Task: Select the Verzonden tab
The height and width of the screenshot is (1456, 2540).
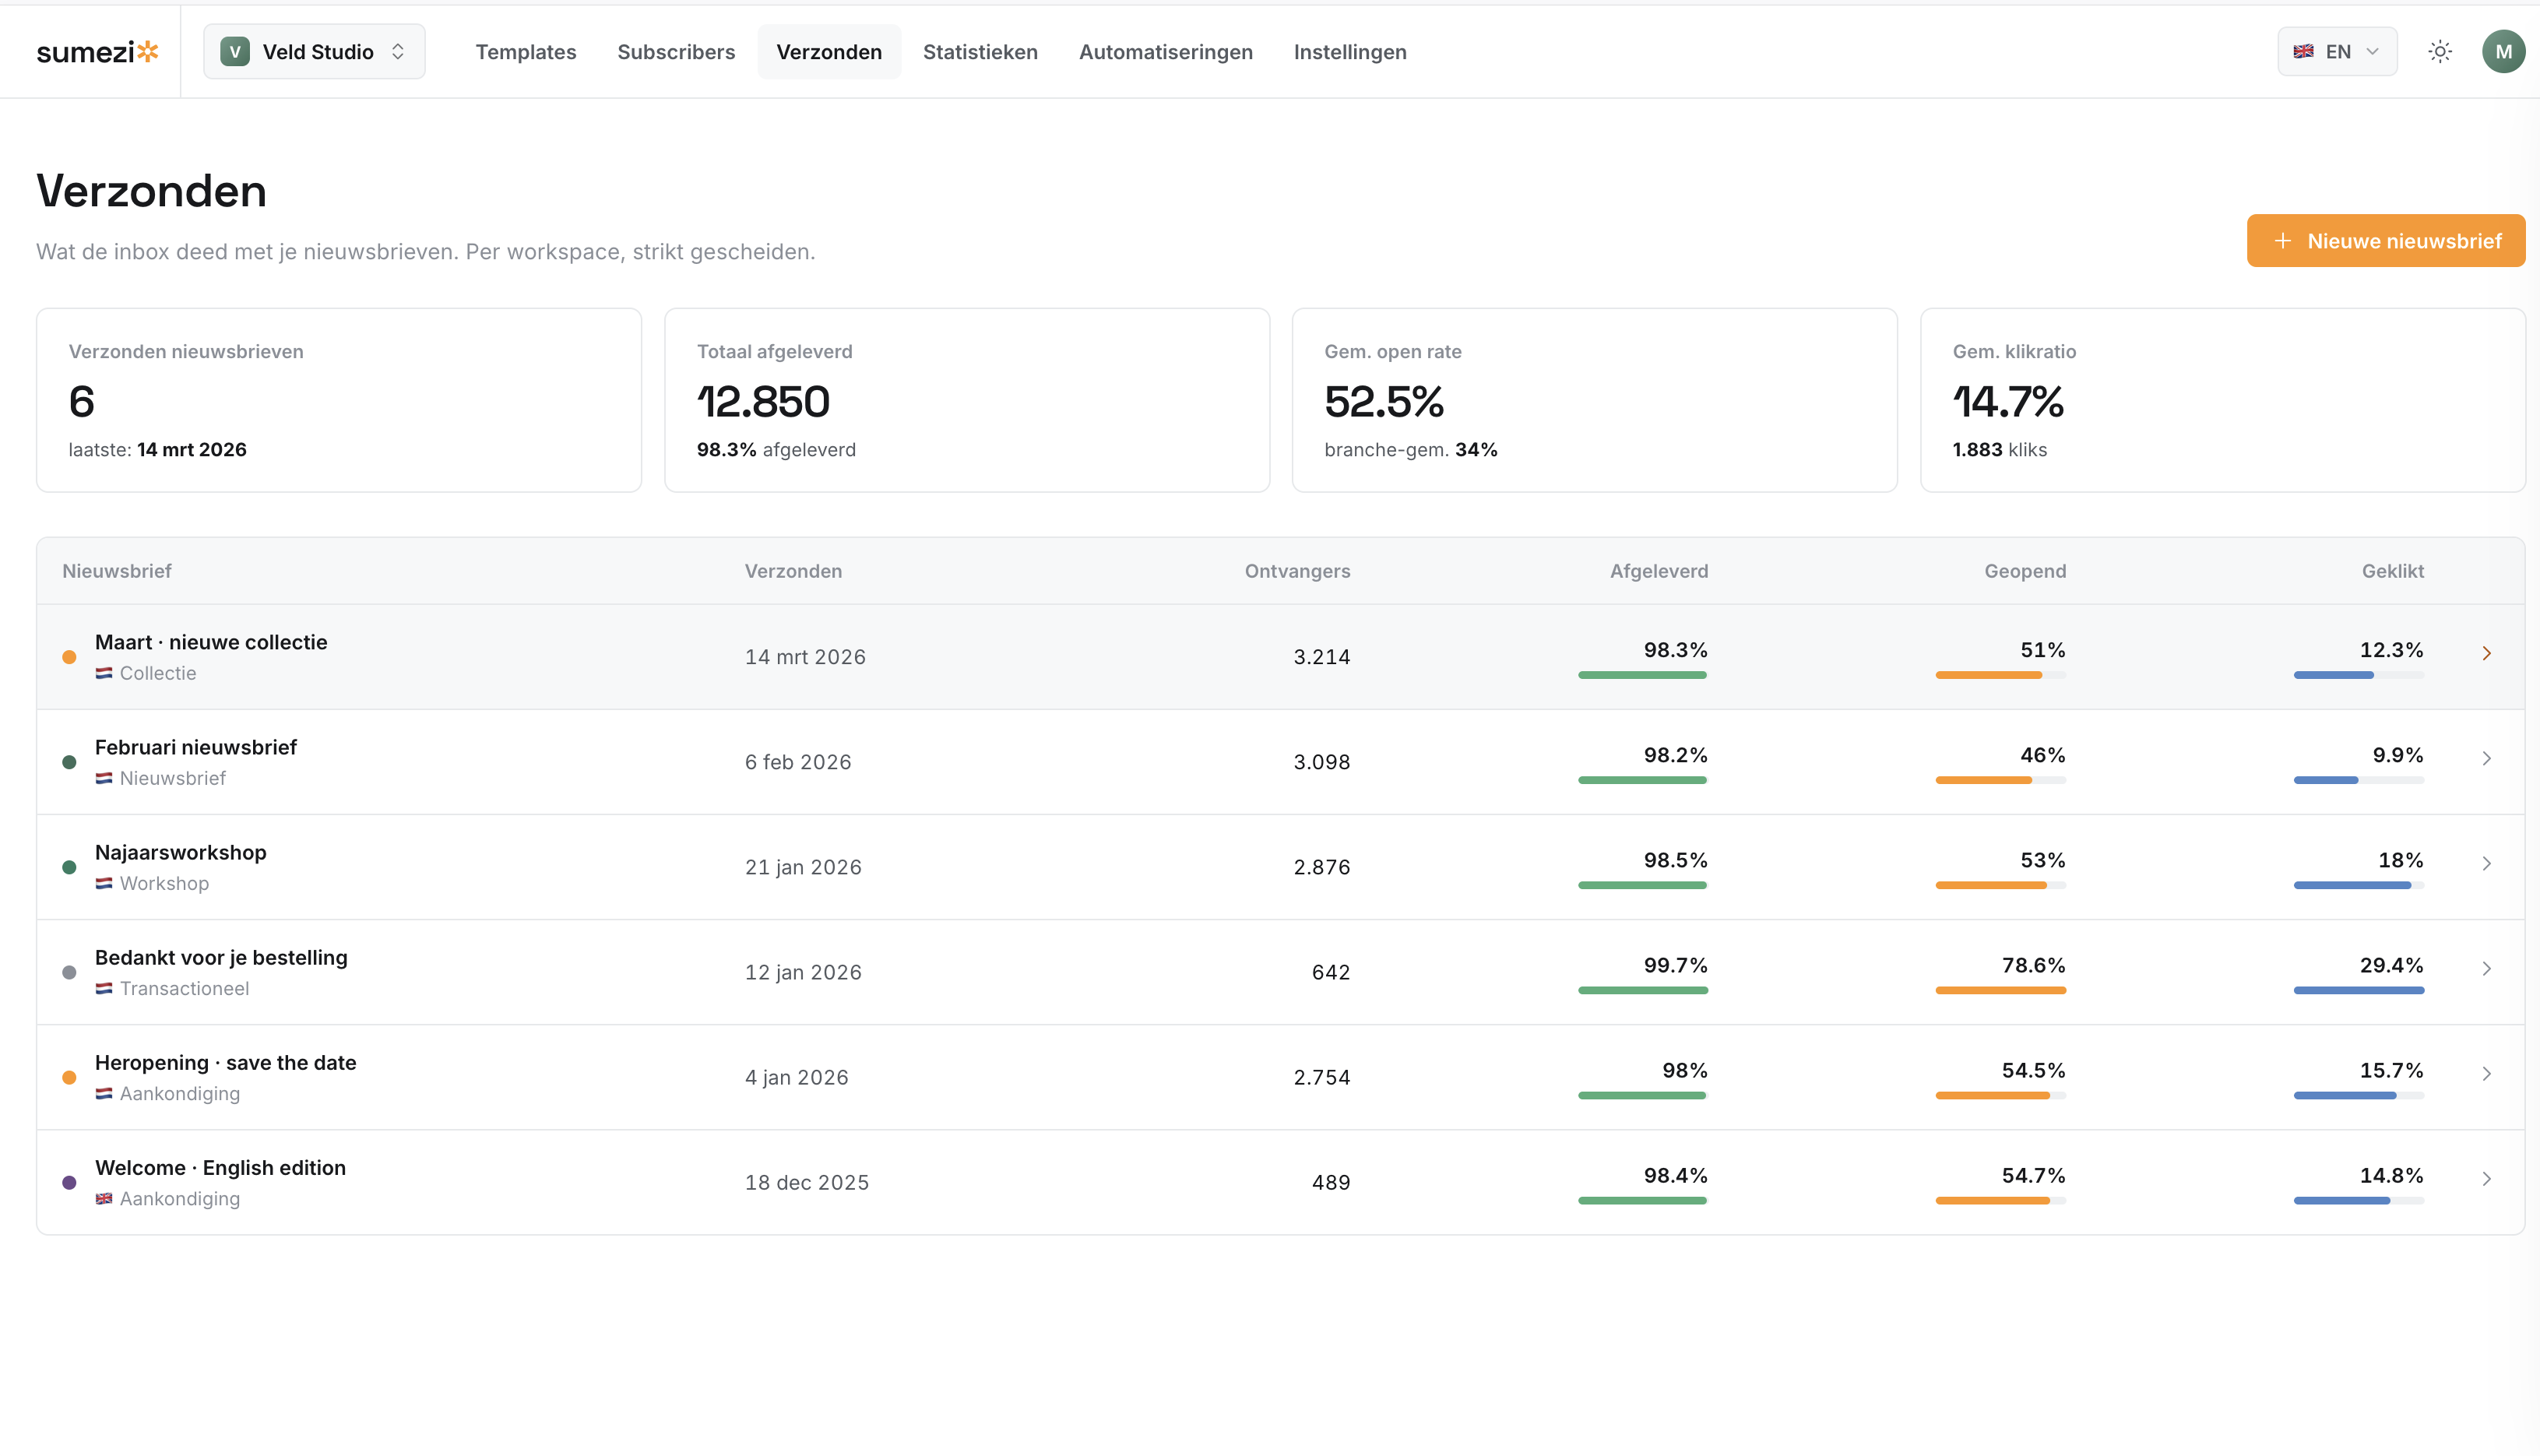Action: click(829, 52)
